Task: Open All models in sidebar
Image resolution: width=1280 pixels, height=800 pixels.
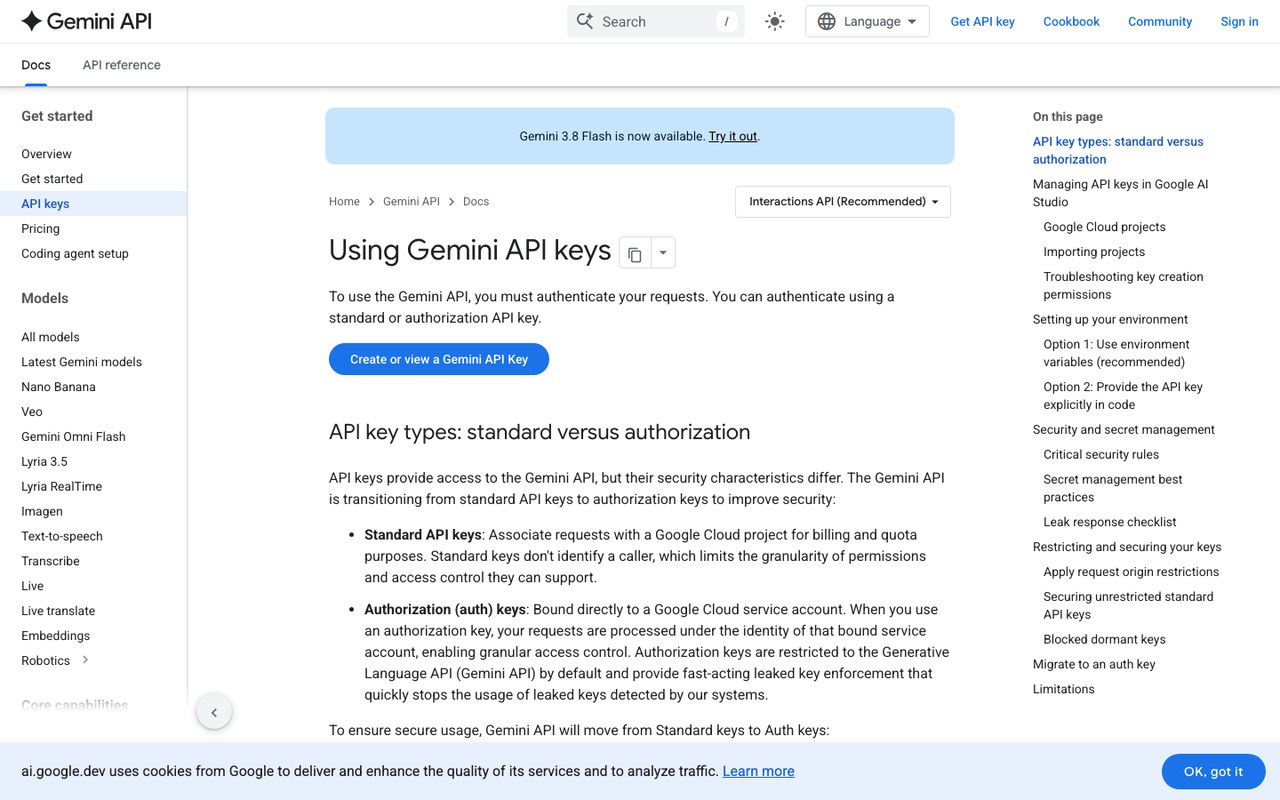Action: click(50, 337)
